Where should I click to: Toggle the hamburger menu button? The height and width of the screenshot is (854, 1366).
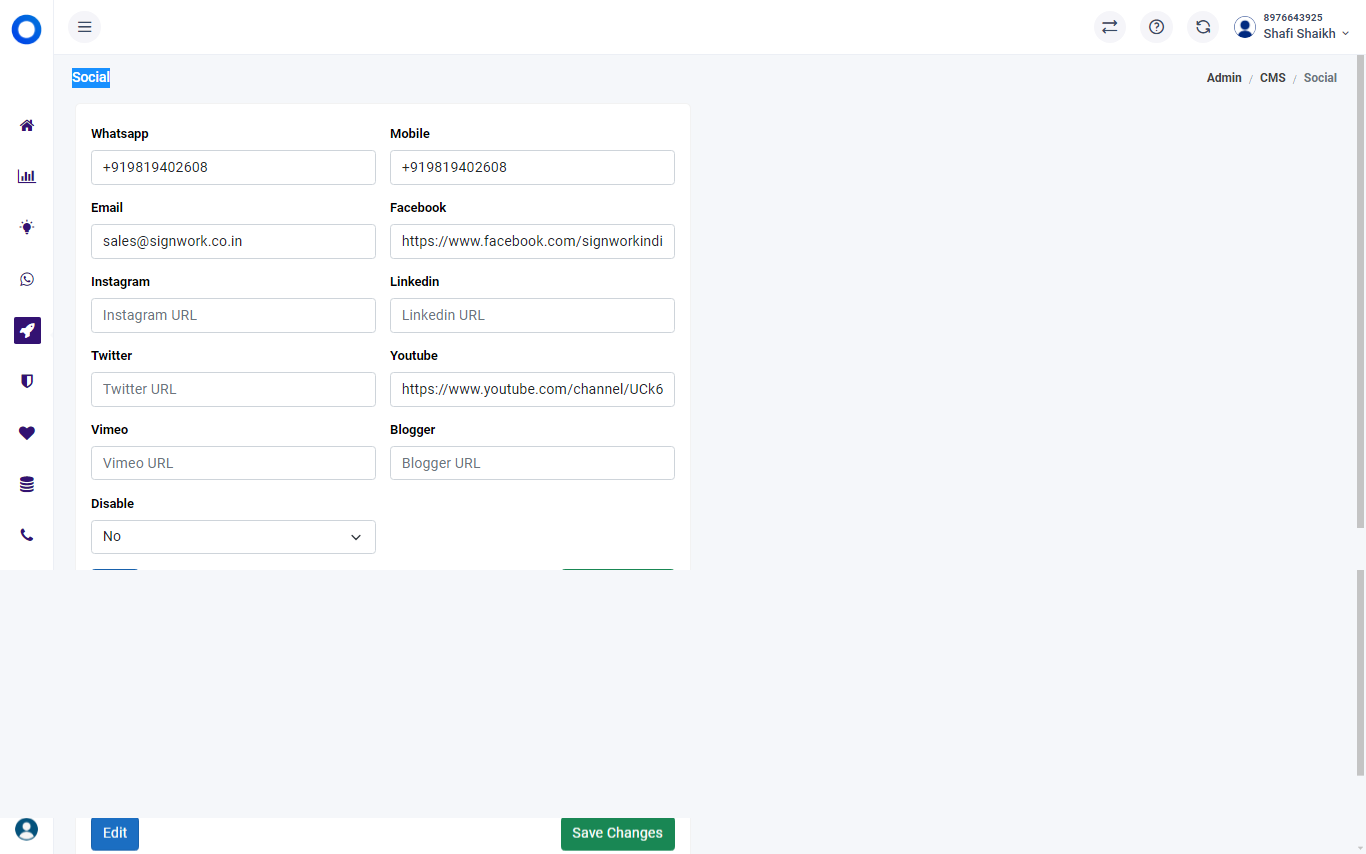85,27
